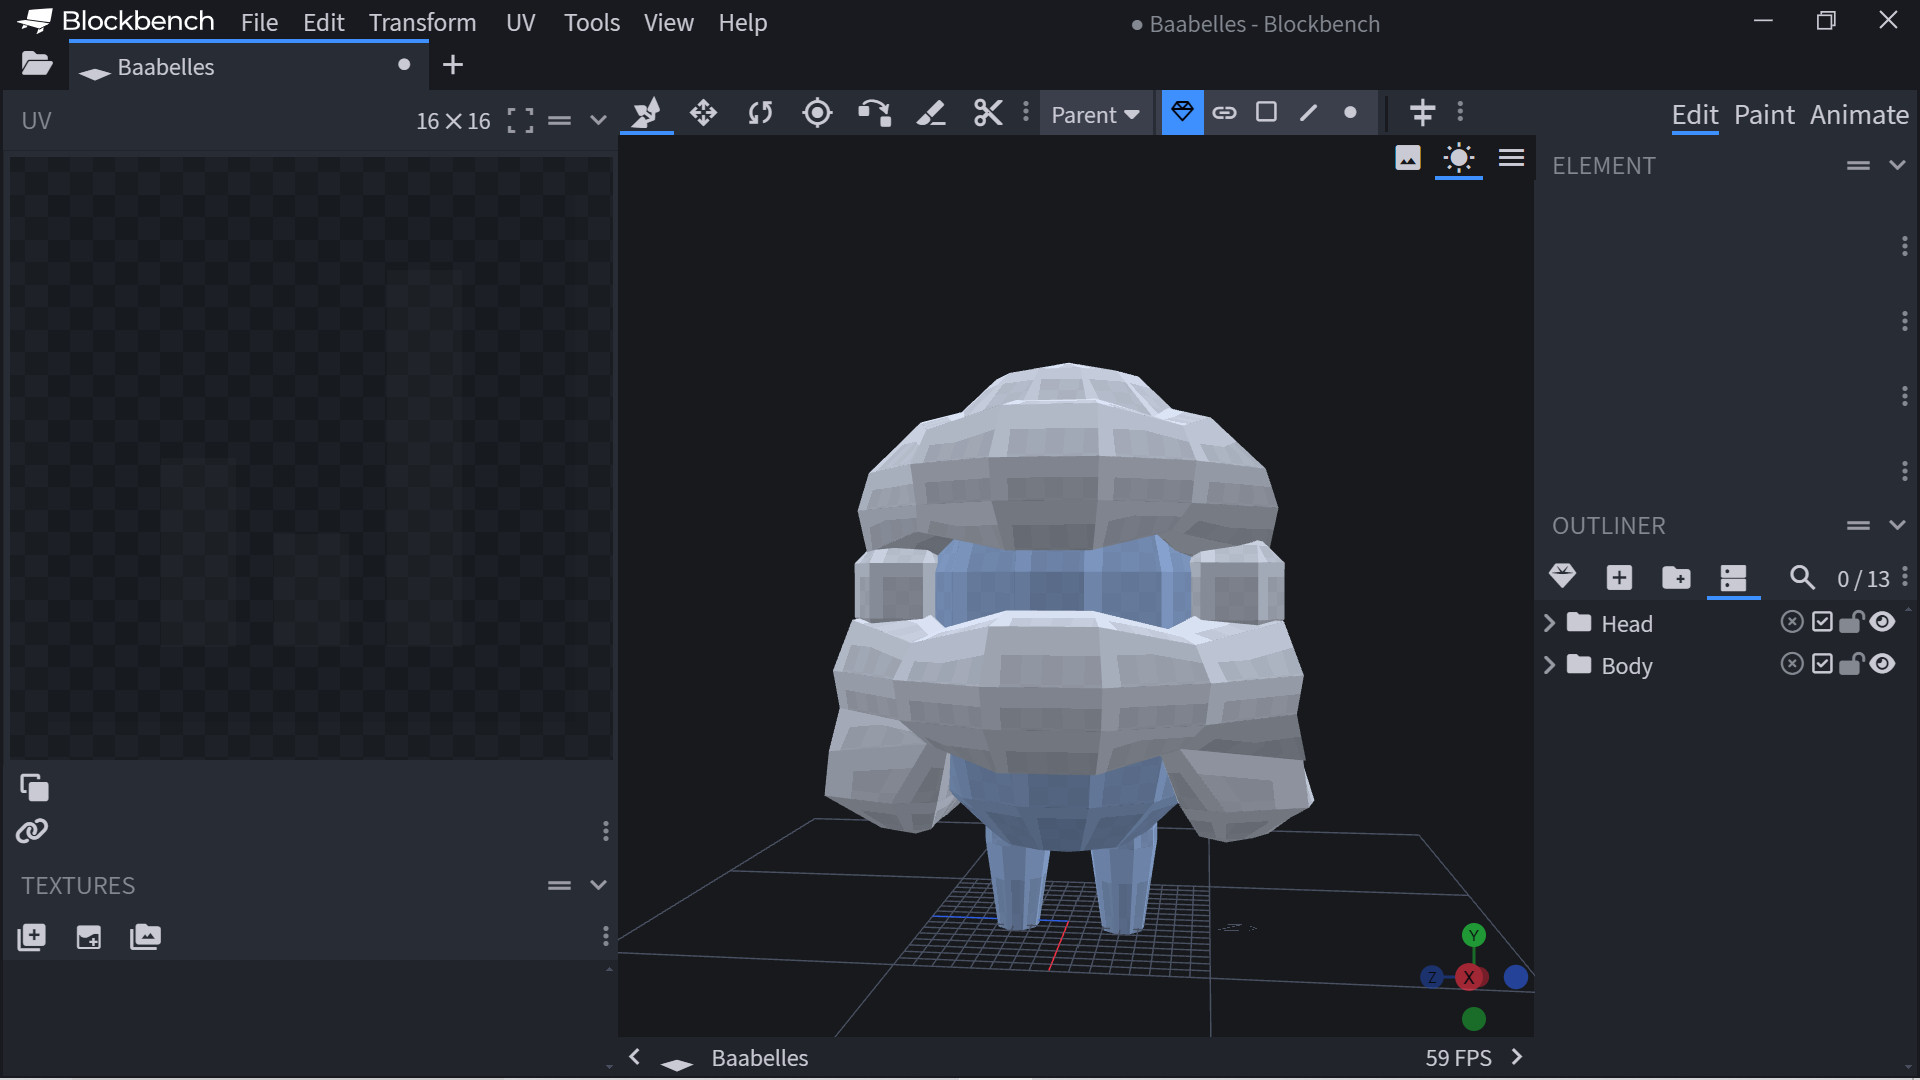Click the 59 FPS status text

(1458, 1058)
